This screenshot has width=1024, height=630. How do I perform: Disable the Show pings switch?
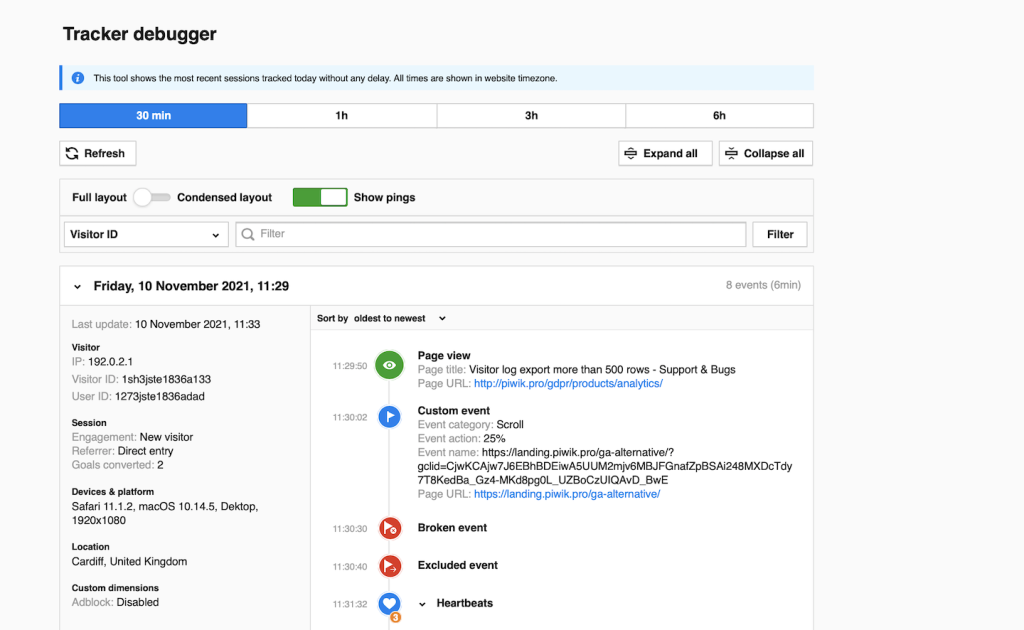pyautogui.click(x=319, y=198)
